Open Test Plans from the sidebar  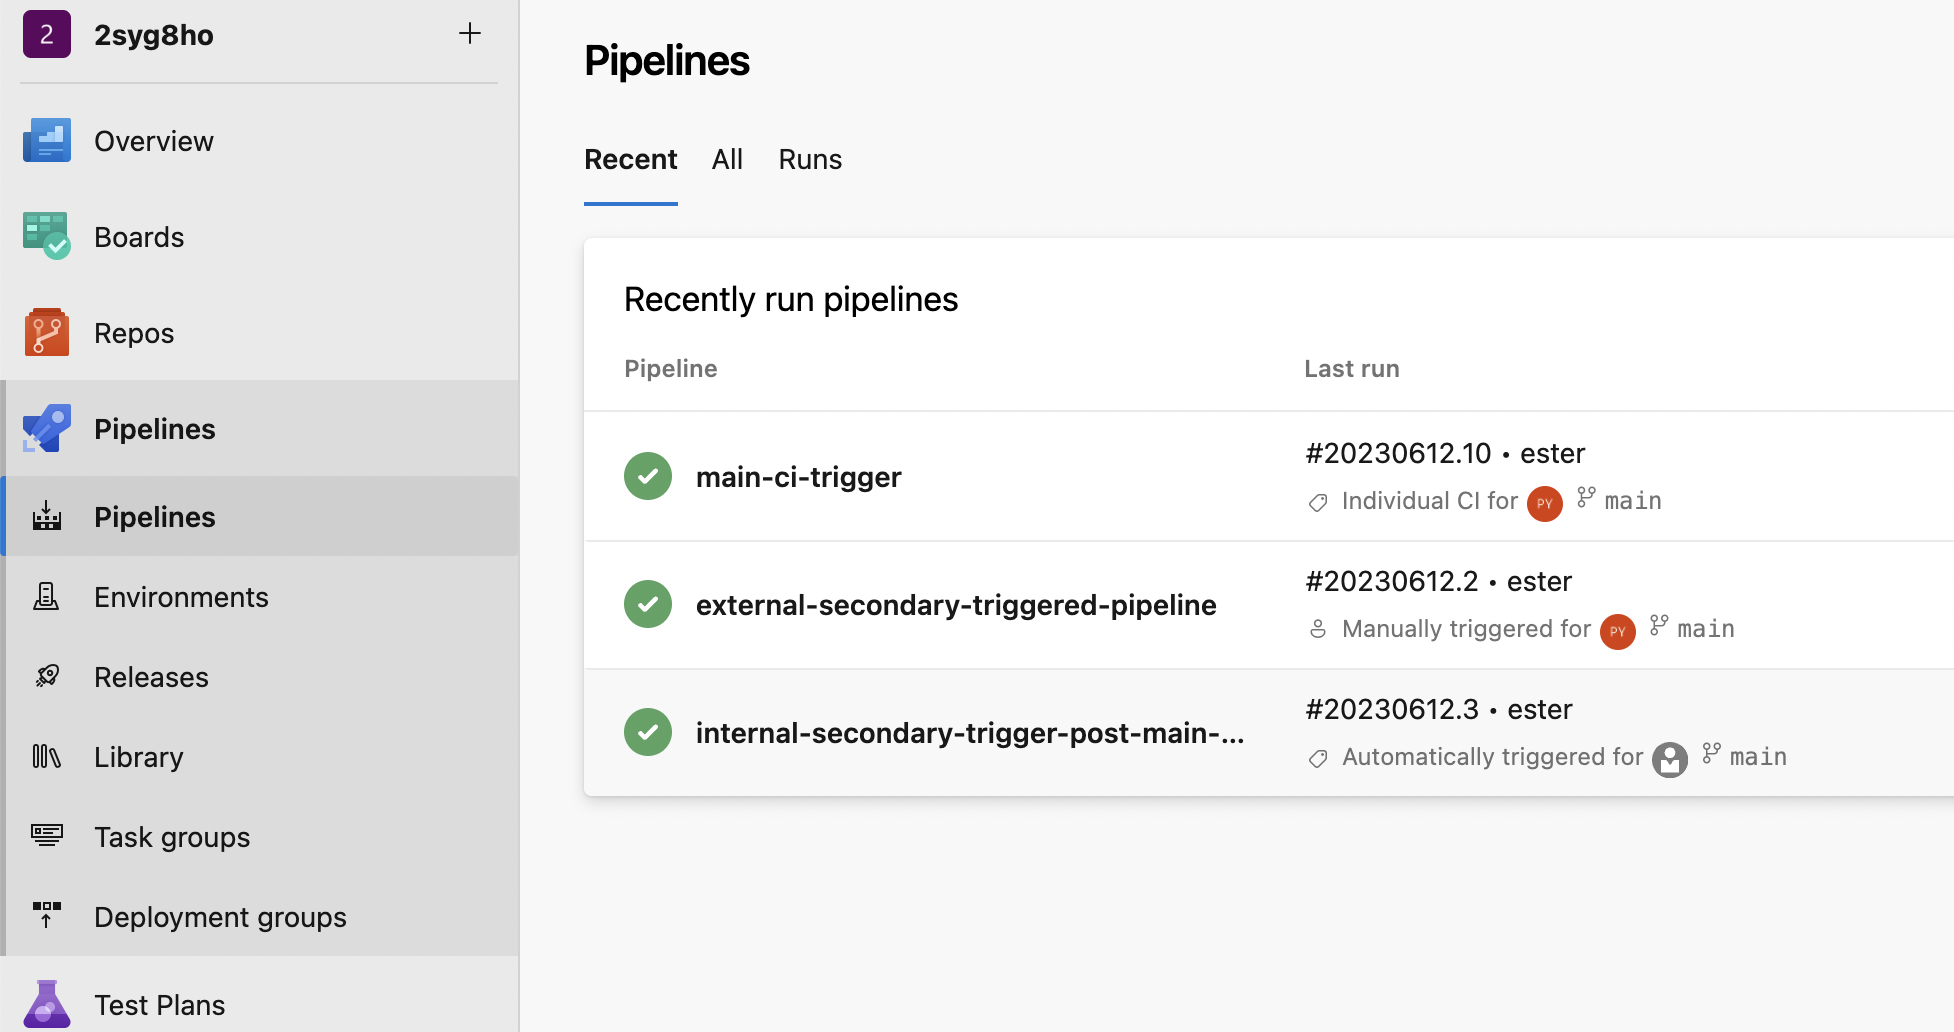pos(159,1004)
